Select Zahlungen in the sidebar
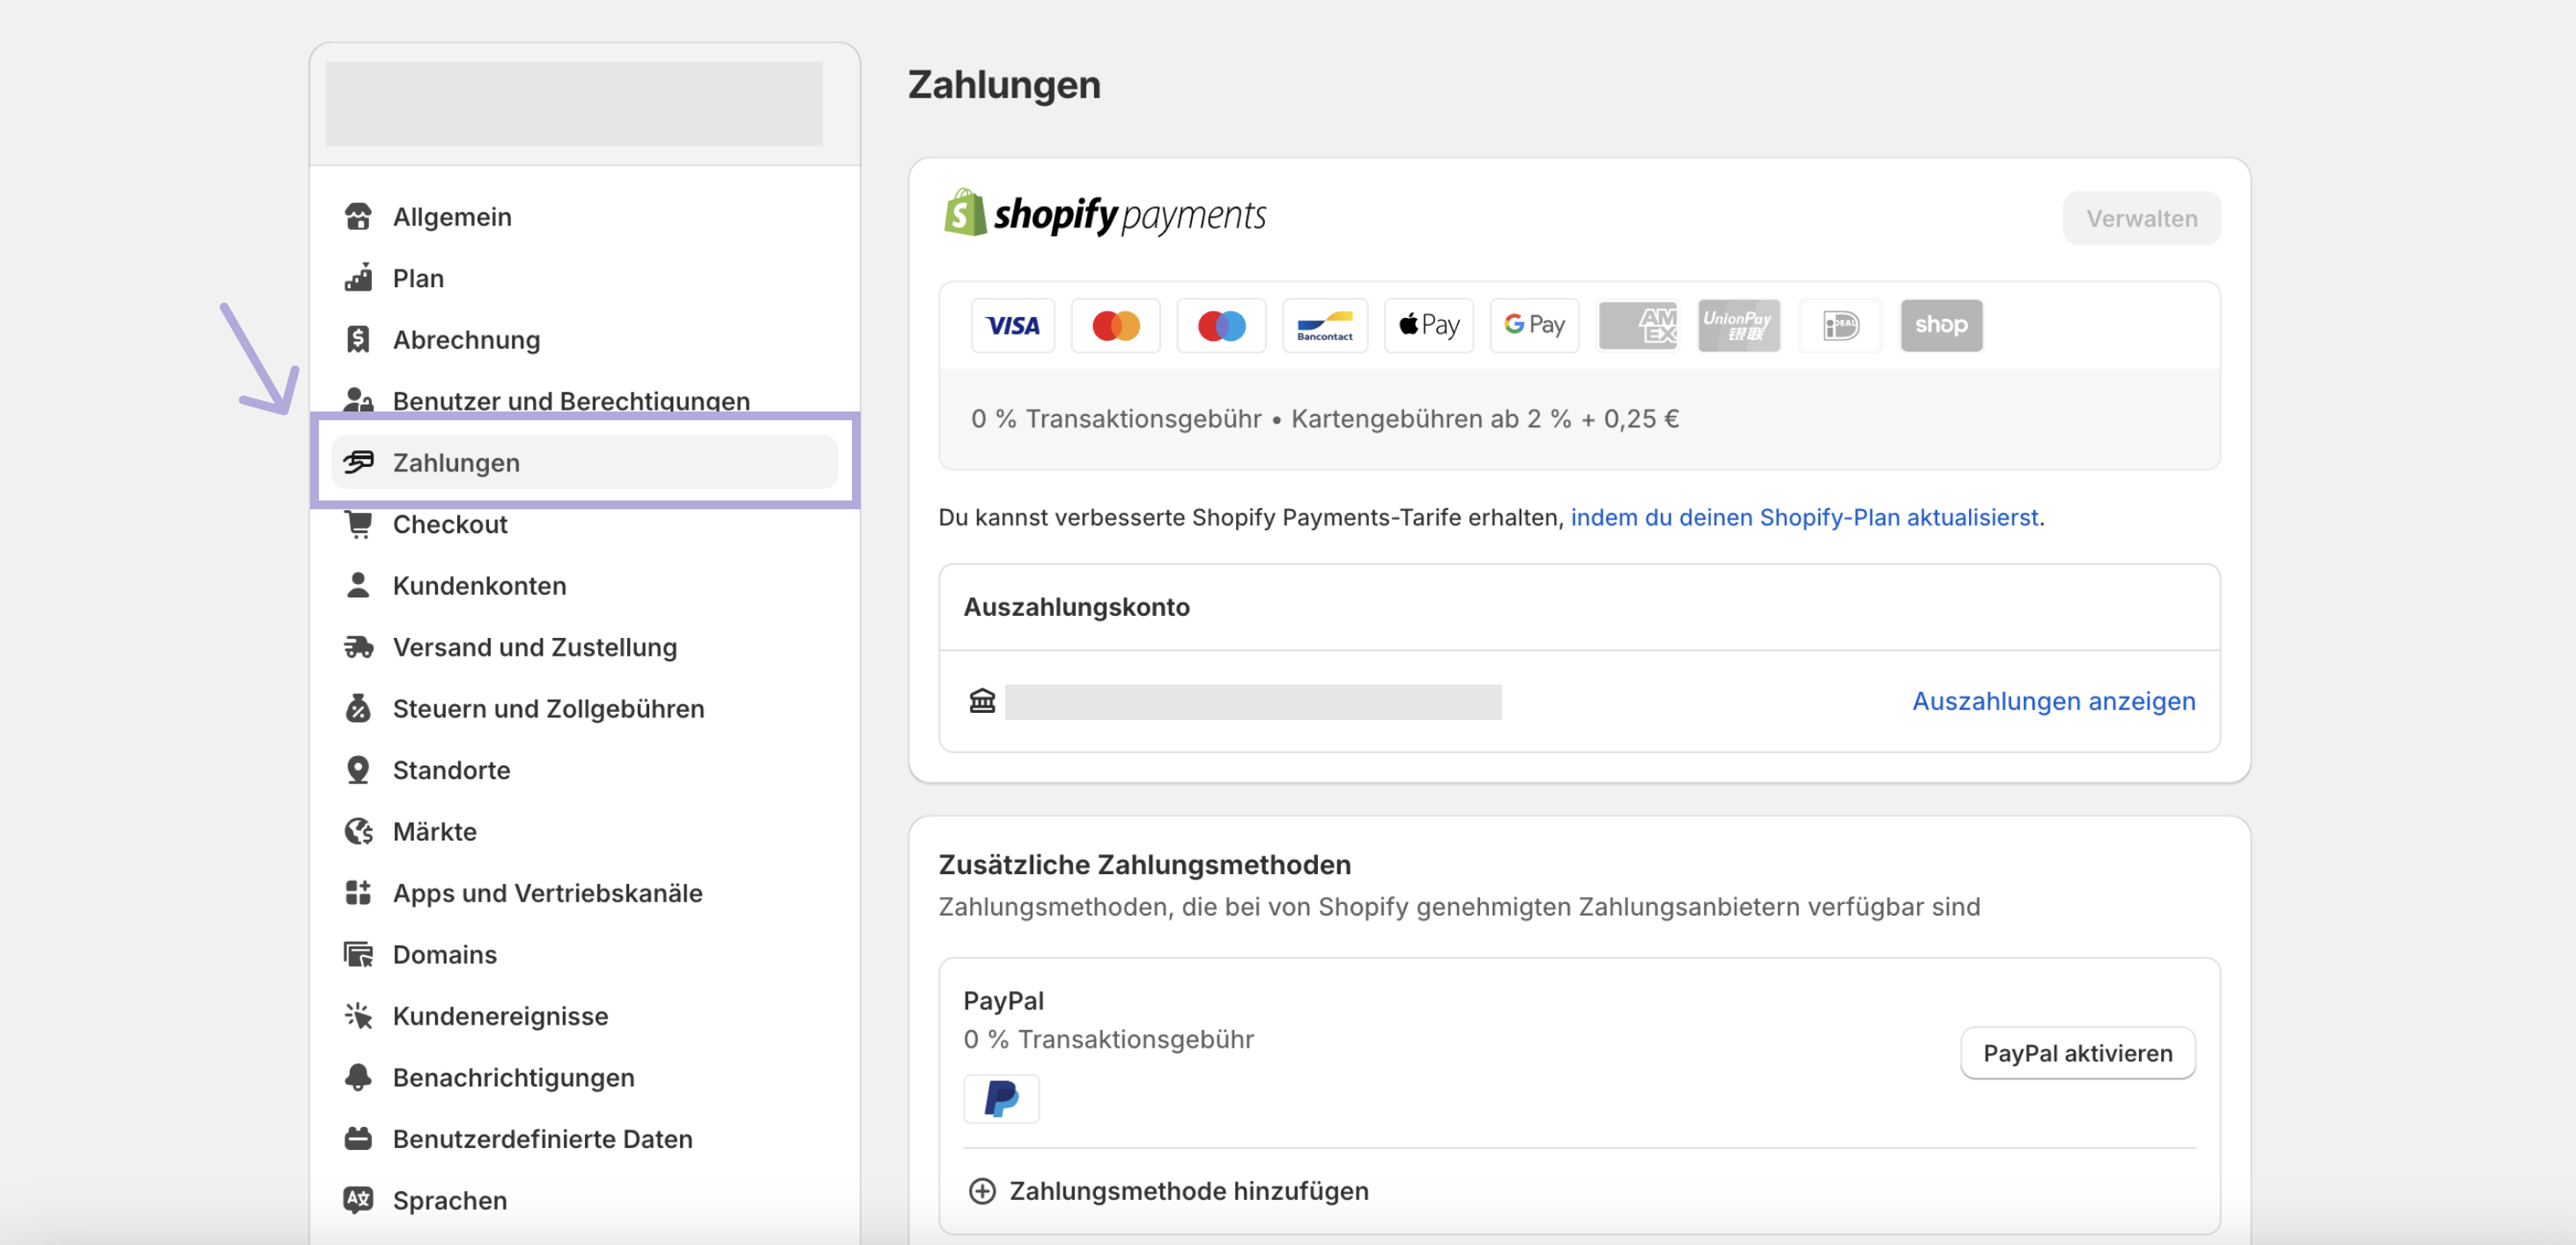Screen dimensions: 2576x1245 585,462
